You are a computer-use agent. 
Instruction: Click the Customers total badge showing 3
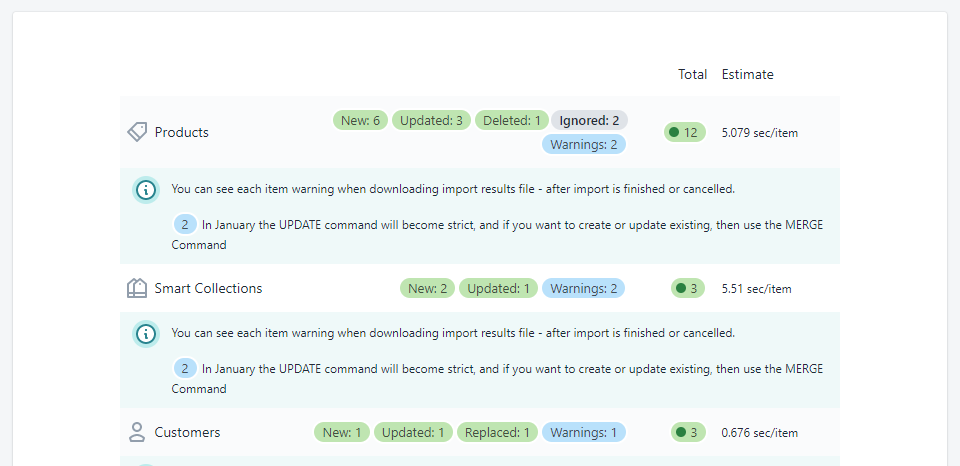(x=687, y=432)
